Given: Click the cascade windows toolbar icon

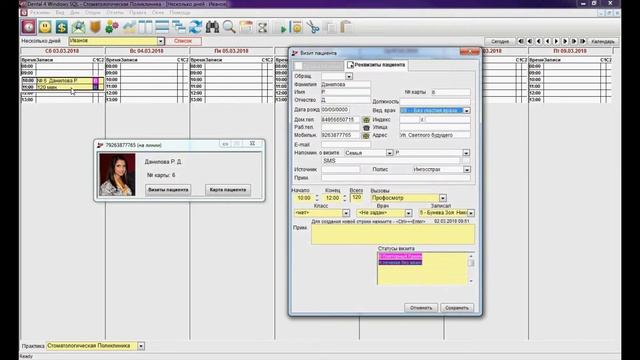Looking at the screenshot, I should point(178,27).
